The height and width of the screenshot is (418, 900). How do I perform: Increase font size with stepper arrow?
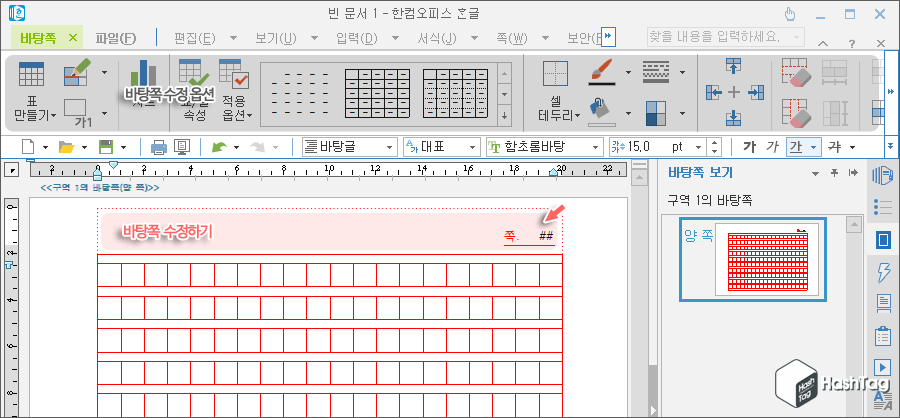[x=714, y=142]
